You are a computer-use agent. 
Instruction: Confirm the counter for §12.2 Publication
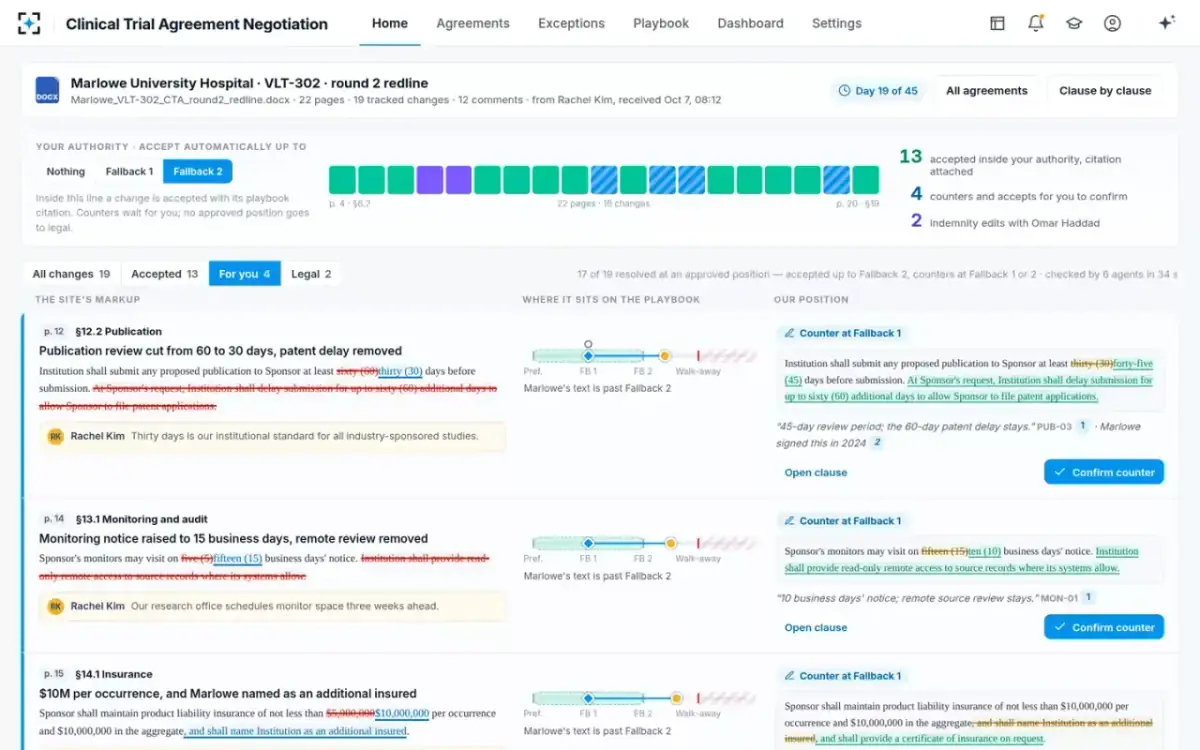pos(1104,472)
